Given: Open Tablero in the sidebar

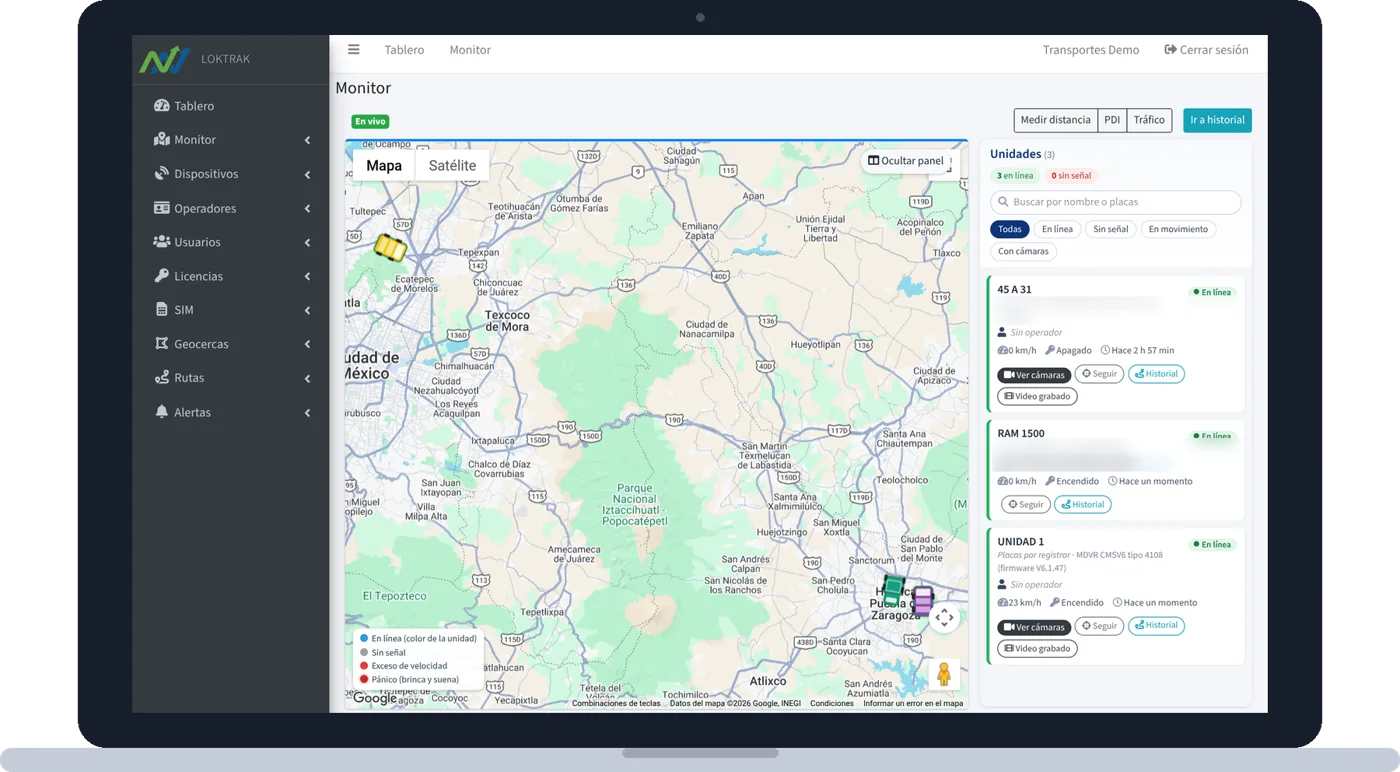Looking at the screenshot, I should click(x=231, y=106).
